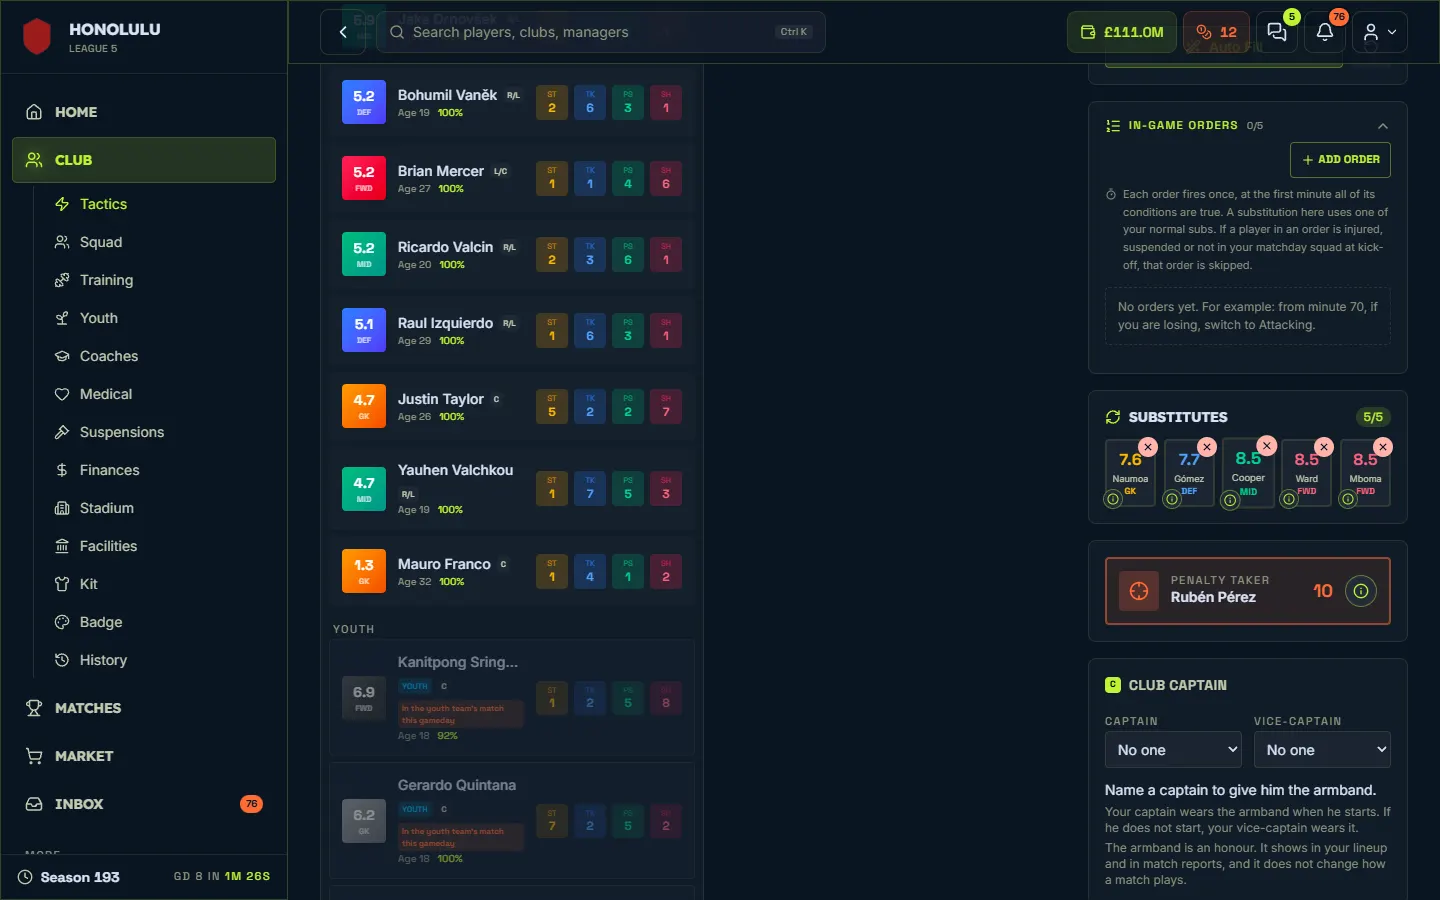This screenshot has height=900, width=1440.
Task: Select the Club menu item
Action: (144, 160)
